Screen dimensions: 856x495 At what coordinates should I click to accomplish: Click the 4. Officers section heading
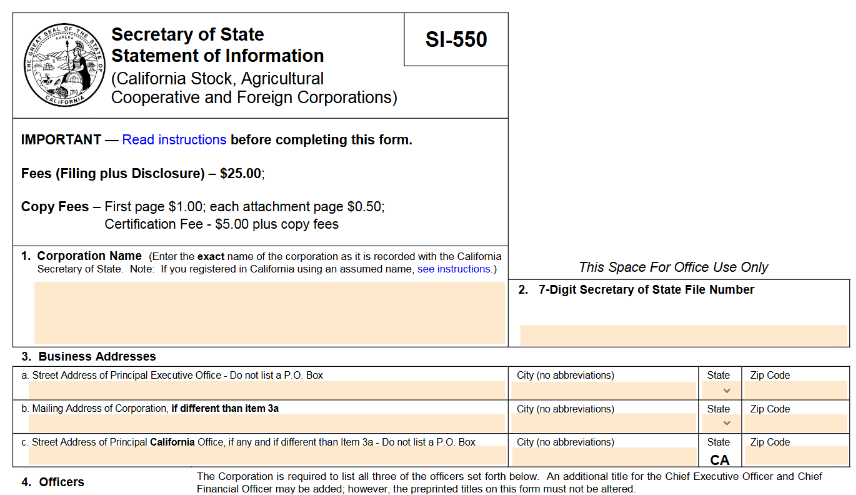pos(61,482)
